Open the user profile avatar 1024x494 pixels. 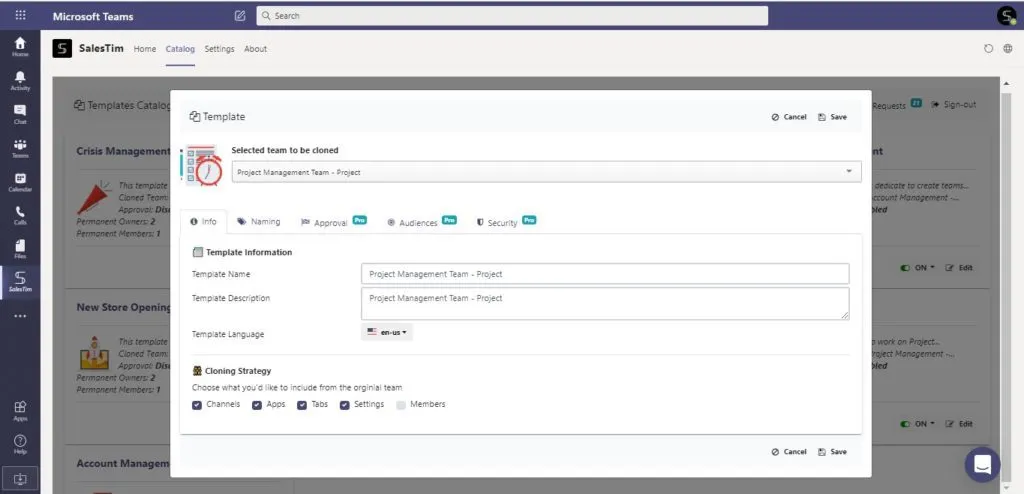(1006, 16)
